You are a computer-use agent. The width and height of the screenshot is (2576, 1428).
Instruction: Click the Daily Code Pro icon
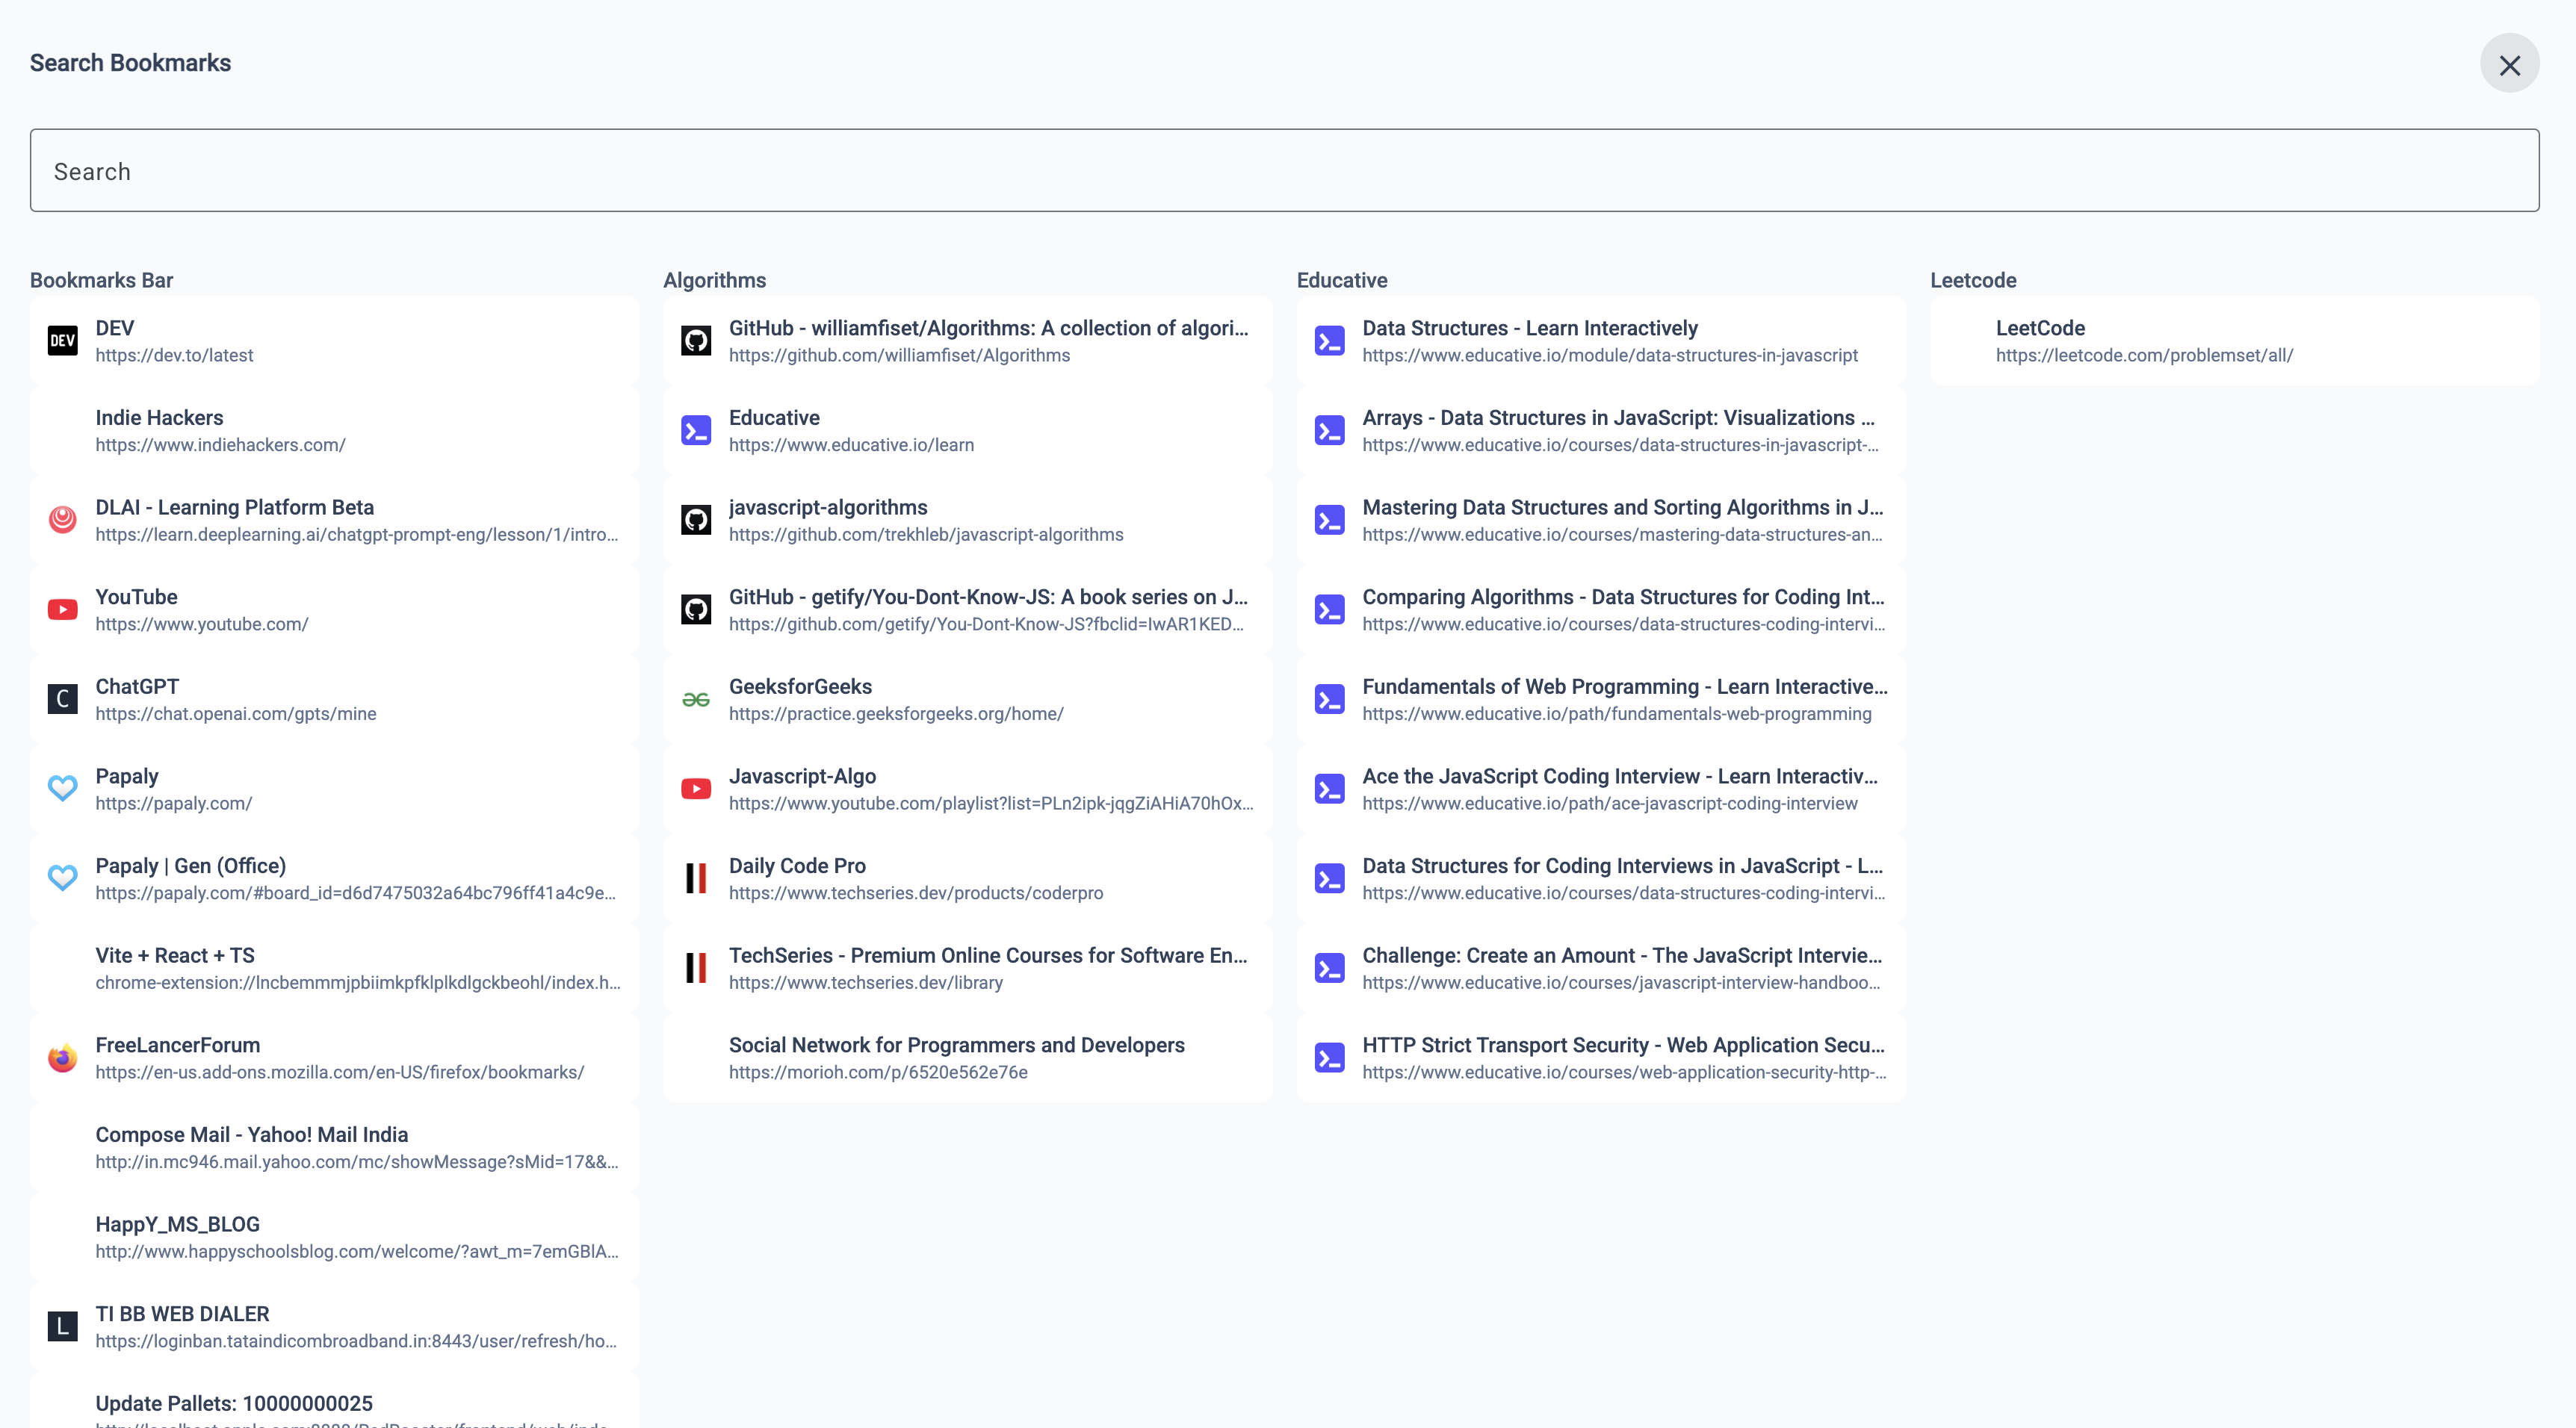(696, 878)
